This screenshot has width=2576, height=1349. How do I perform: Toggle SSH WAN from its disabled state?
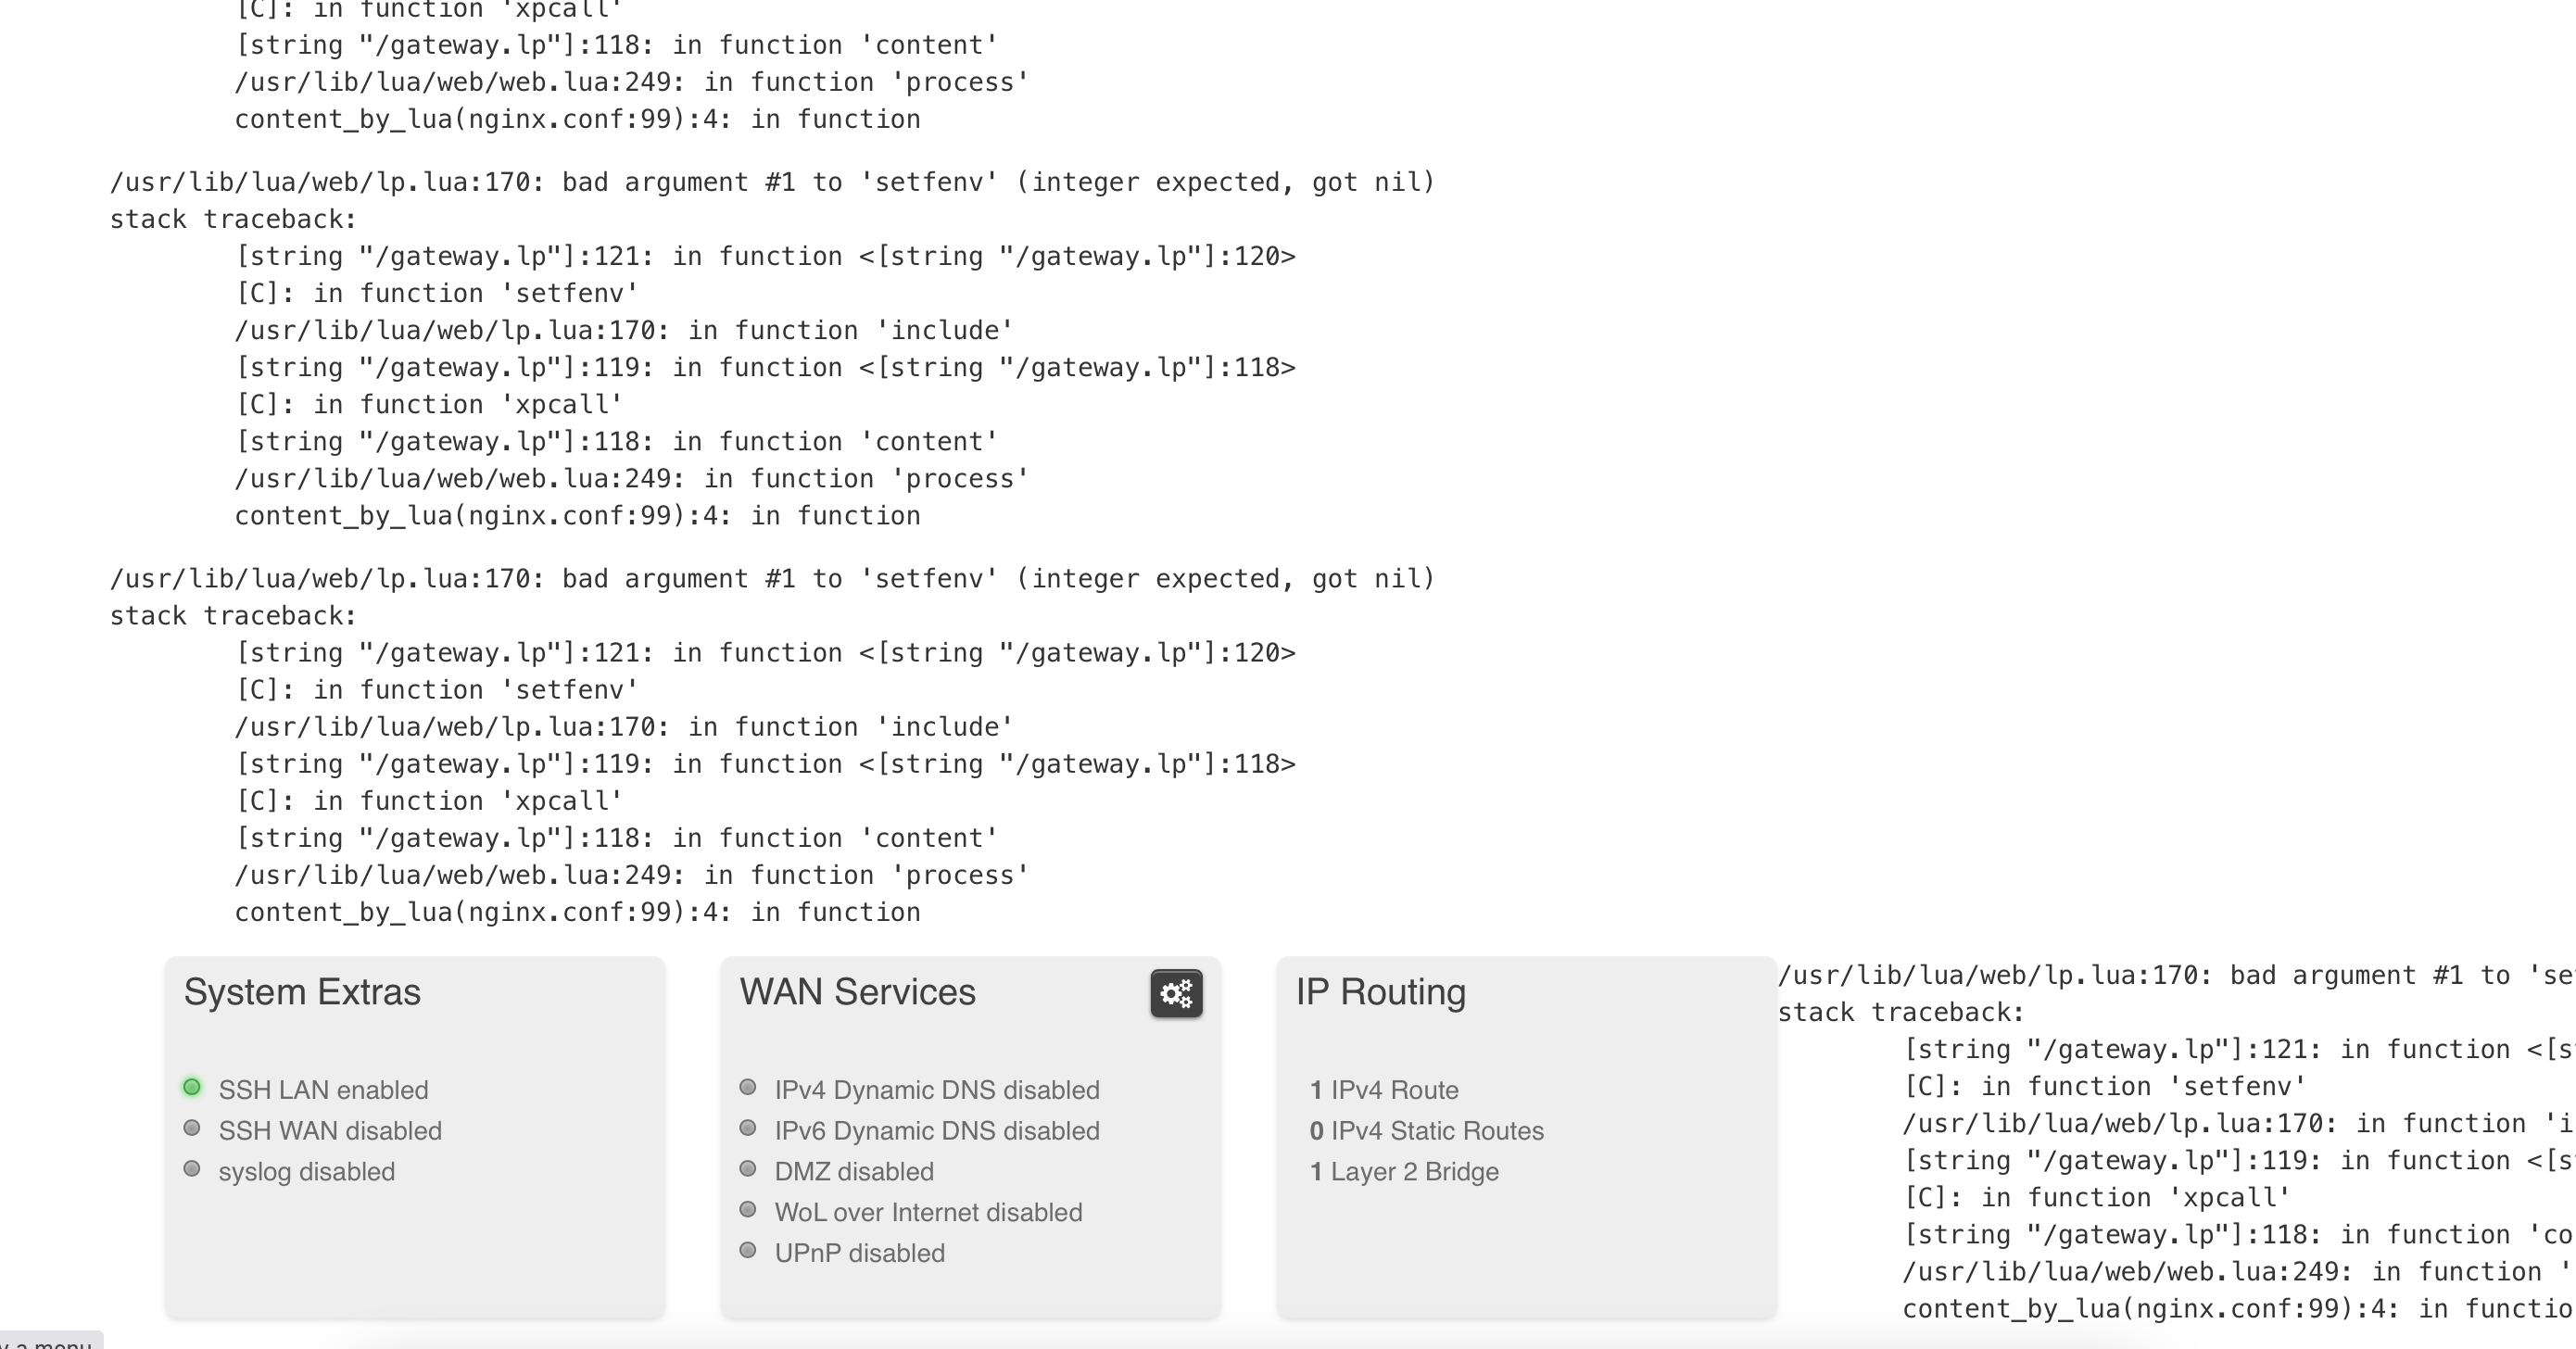coord(330,1130)
